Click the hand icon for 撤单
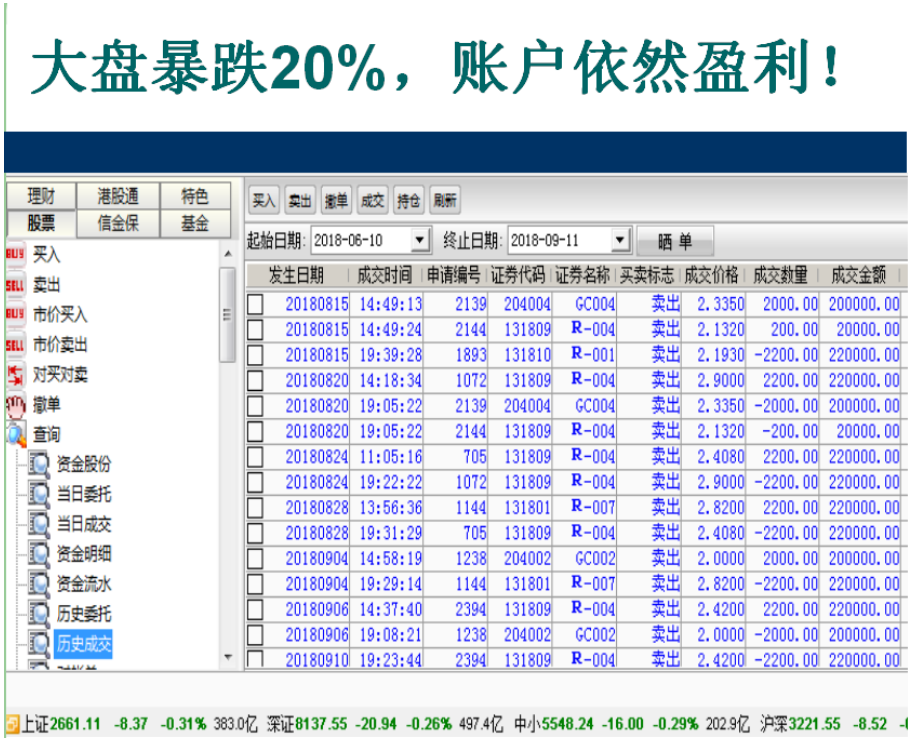Screen dimensions: 918x743 (x=15, y=405)
